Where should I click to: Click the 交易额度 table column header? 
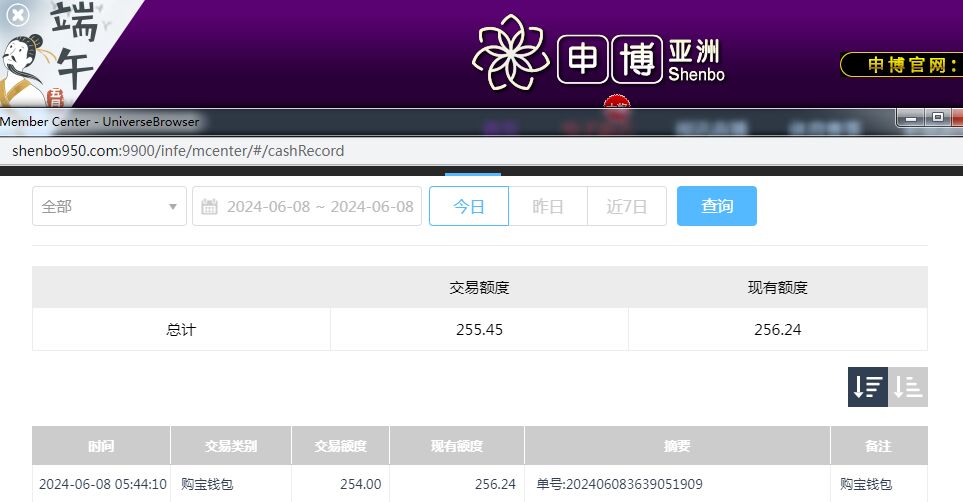pyautogui.click(x=340, y=446)
